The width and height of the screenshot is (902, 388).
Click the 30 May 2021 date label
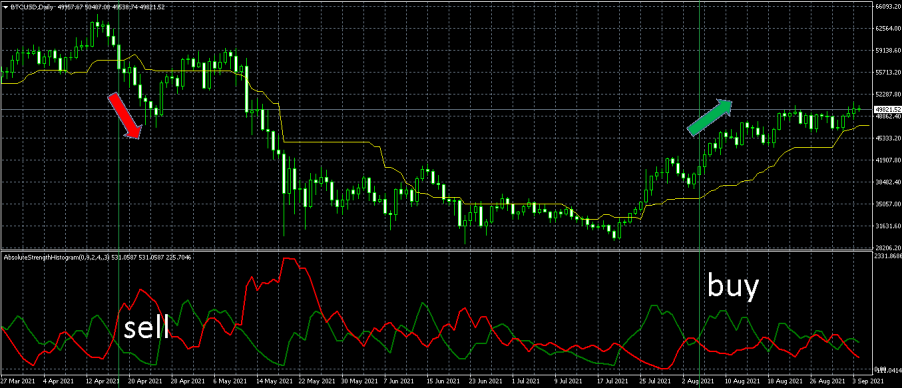(361, 382)
